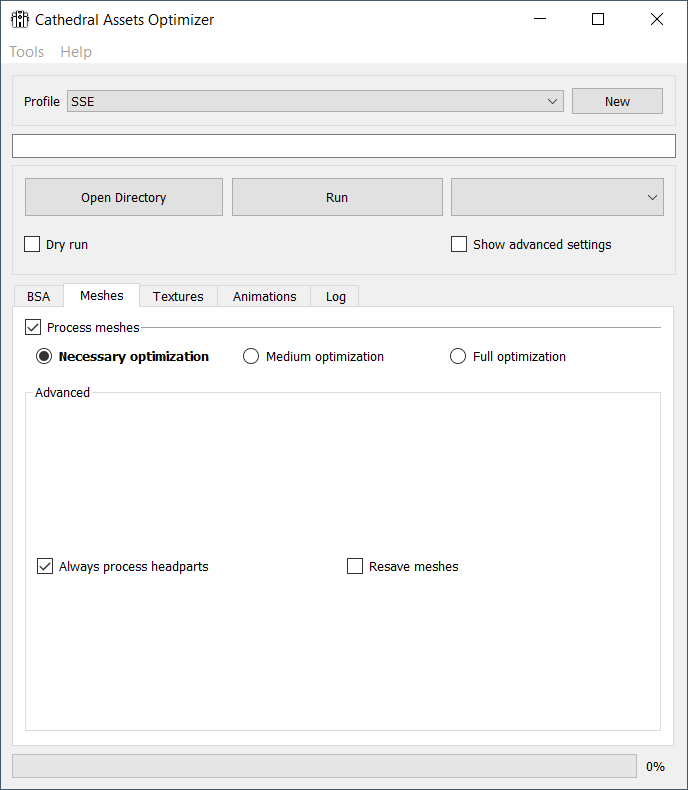688x790 pixels.
Task: Open the Animations tab
Action: [x=264, y=296]
